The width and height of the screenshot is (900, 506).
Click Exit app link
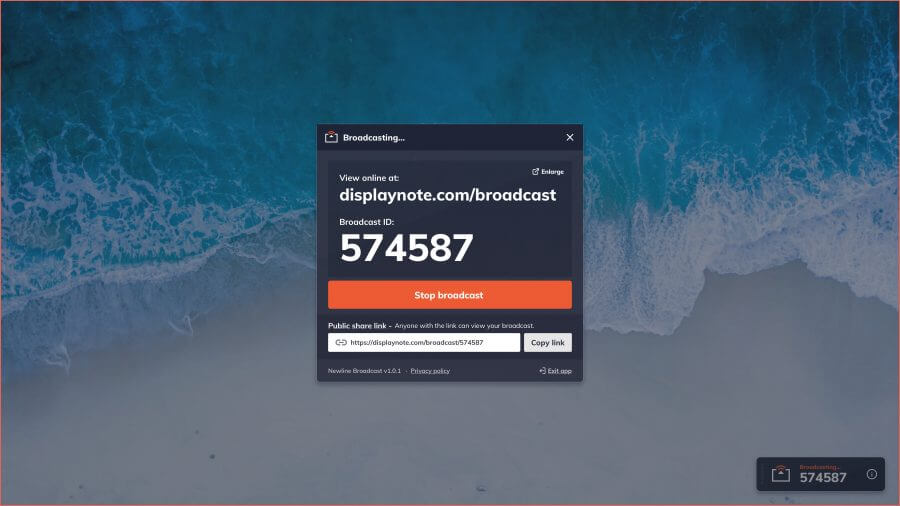[x=555, y=371]
